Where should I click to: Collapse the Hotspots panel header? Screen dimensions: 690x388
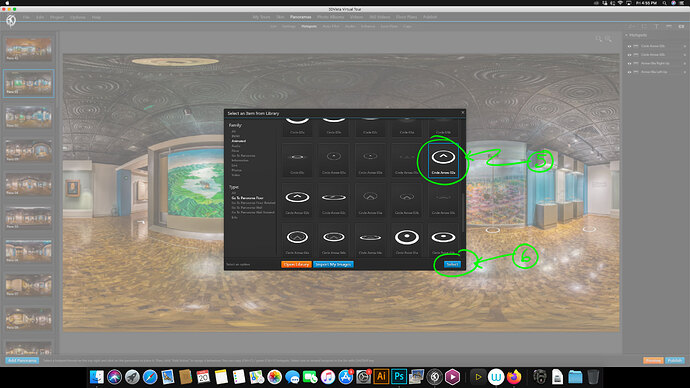point(626,35)
